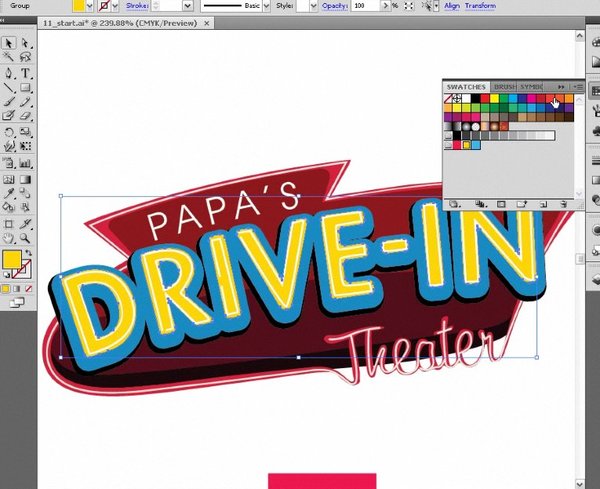Select the Type tool
The width and height of the screenshot is (600, 489).
25,73
